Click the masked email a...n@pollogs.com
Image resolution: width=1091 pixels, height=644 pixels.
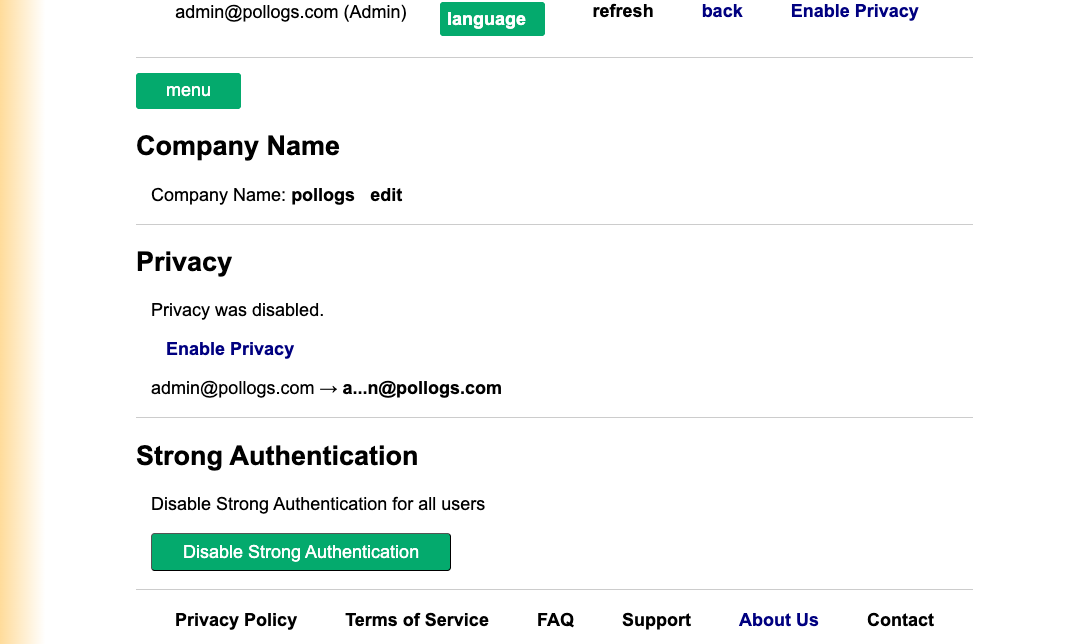coord(422,388)
